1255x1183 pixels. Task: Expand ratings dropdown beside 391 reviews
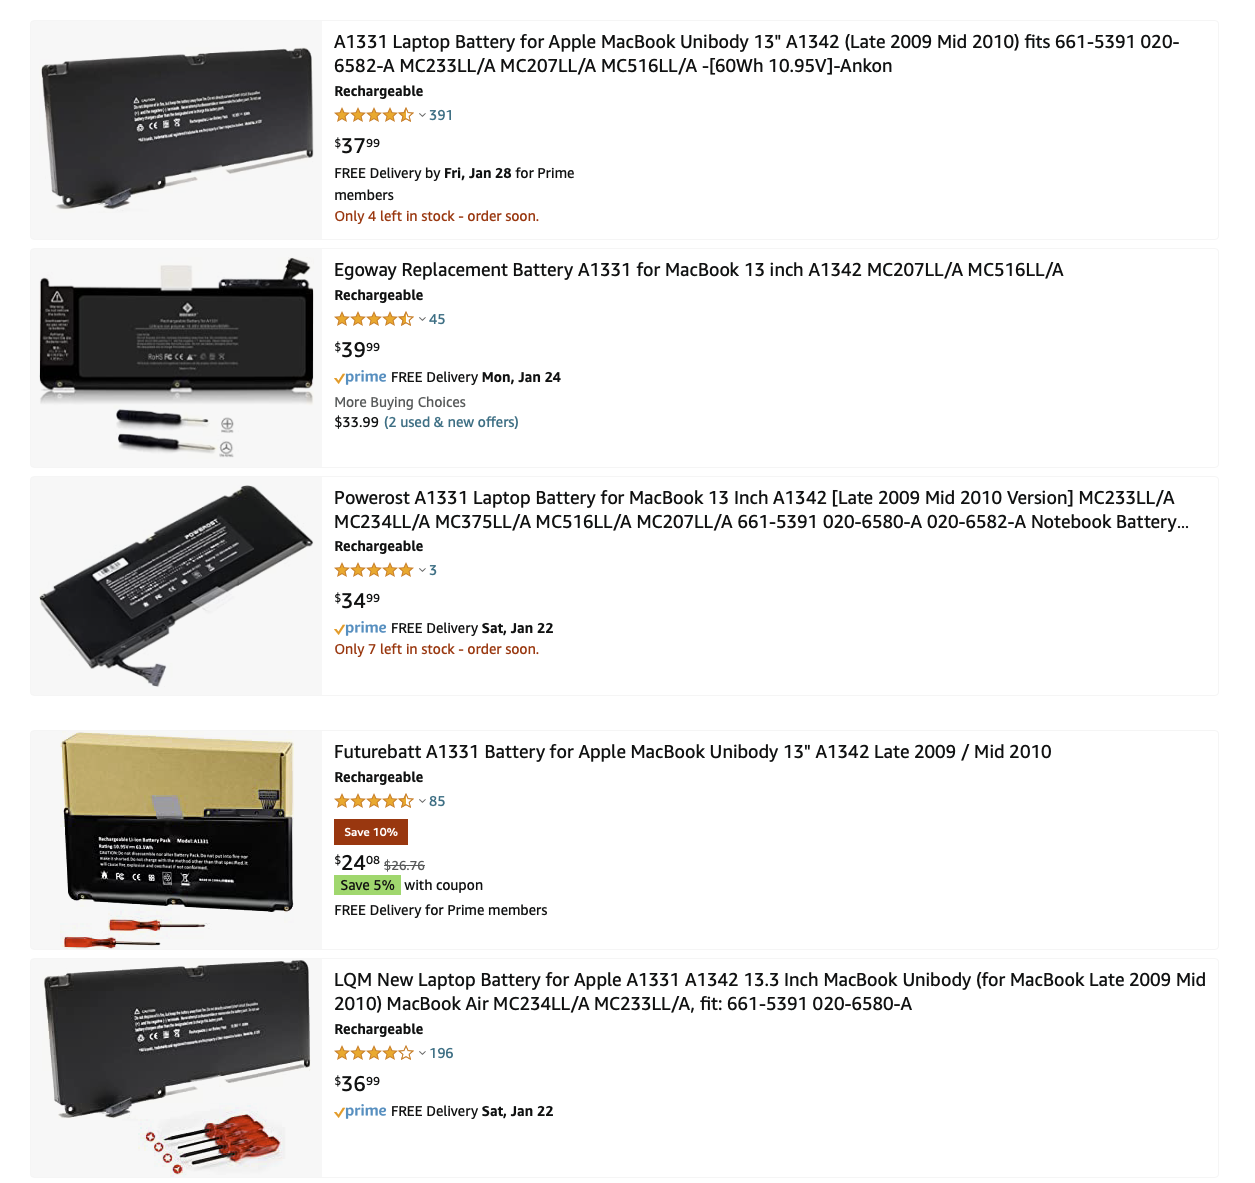422,115
